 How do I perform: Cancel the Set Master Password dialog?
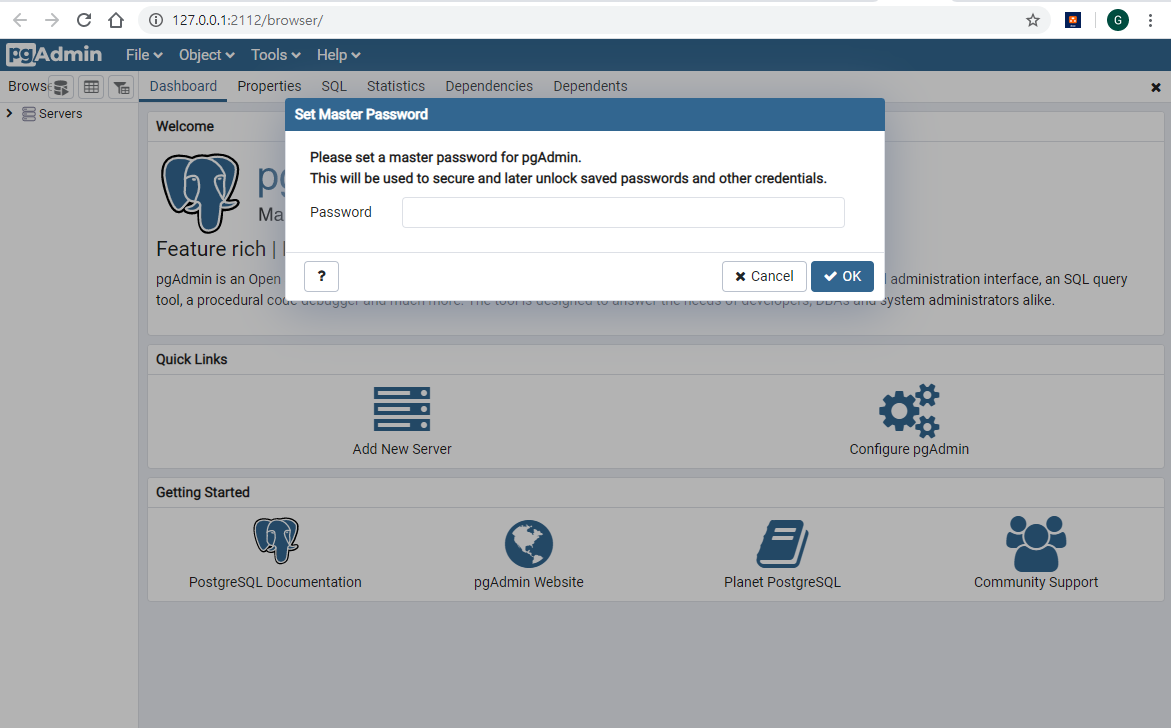pos(764,276)
